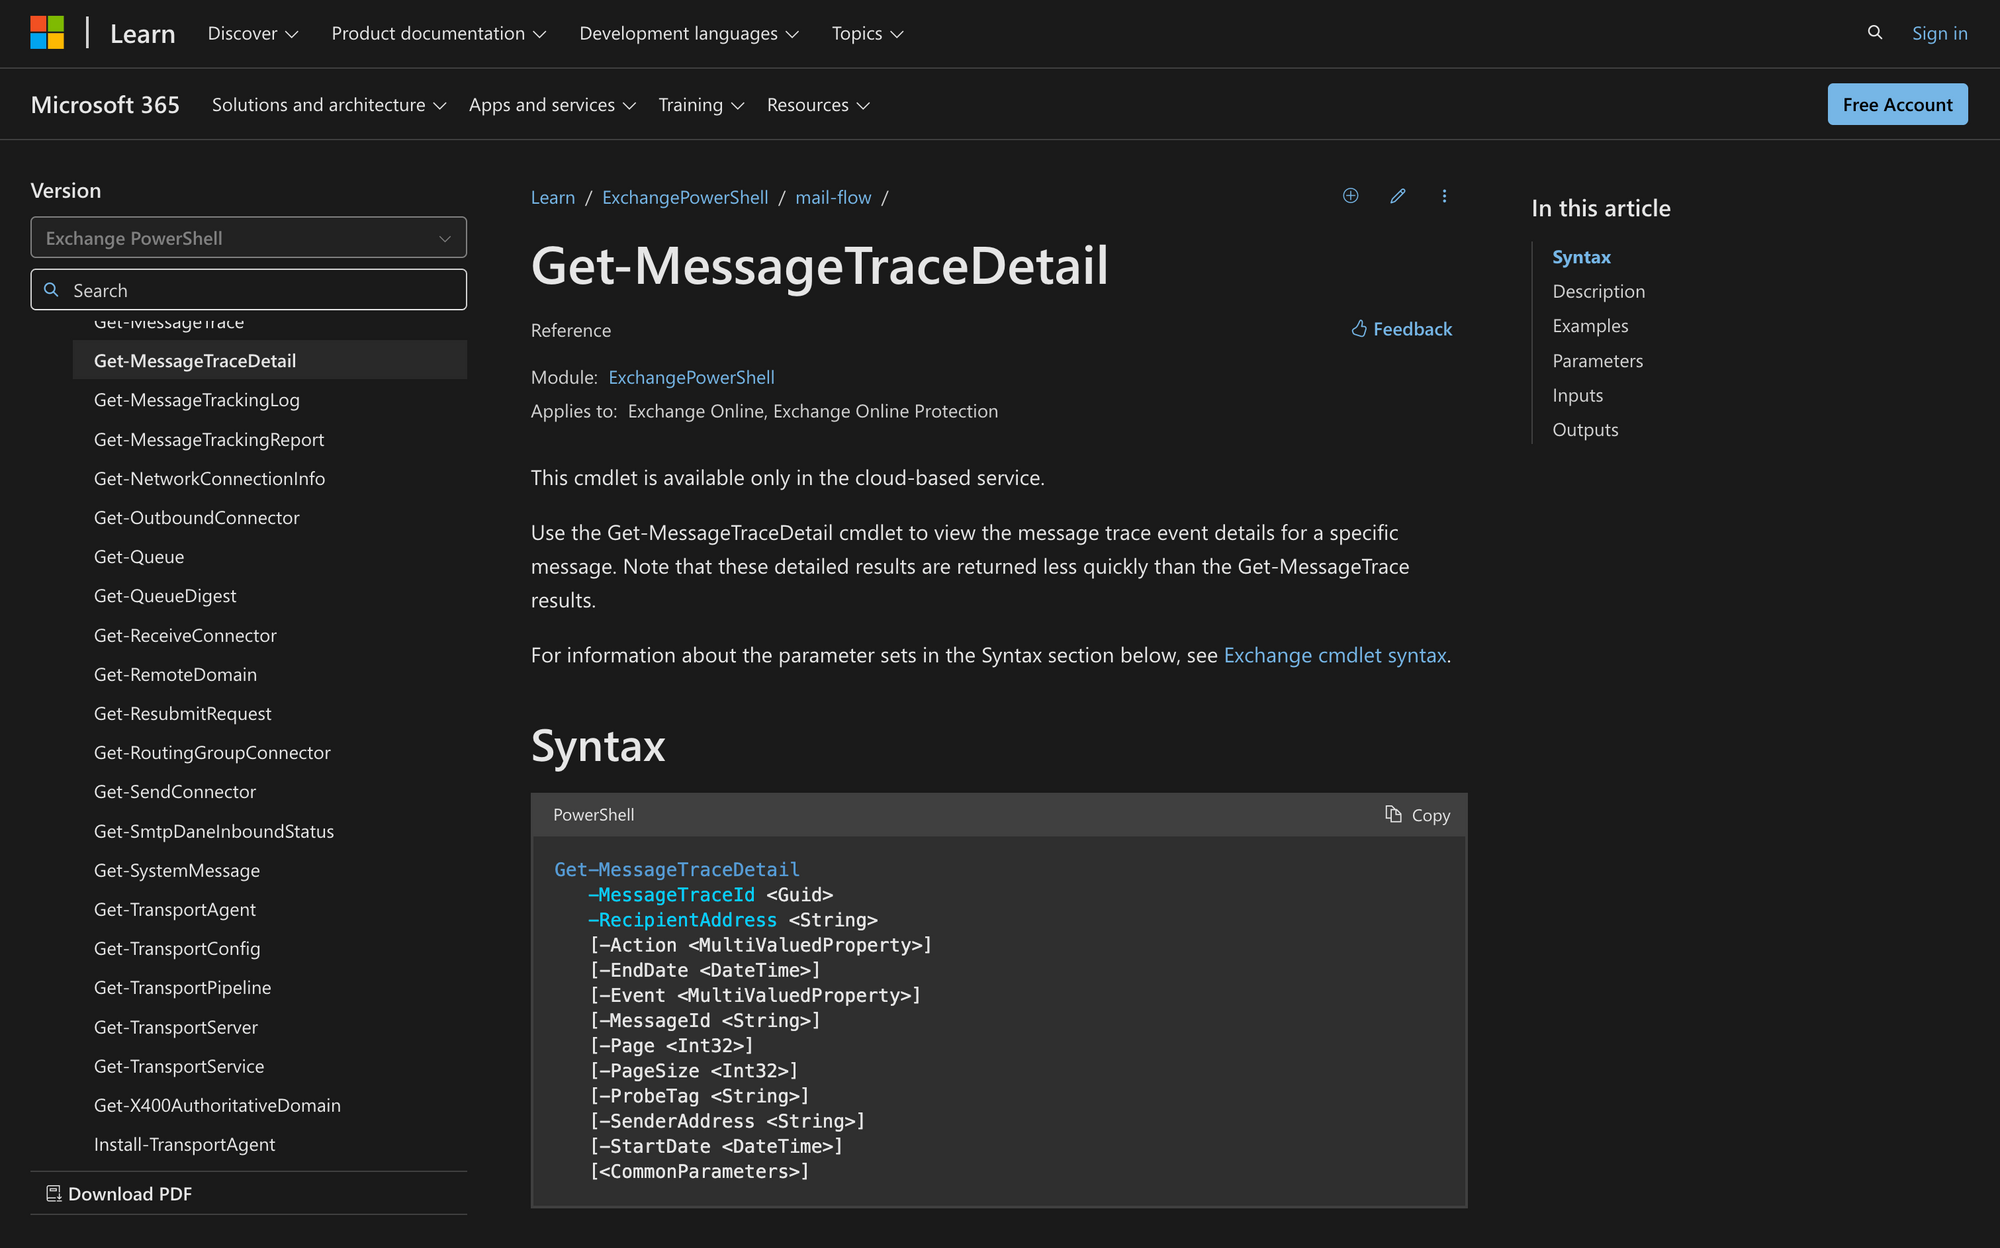Open Get-RemoteDomain in sidebar
This screenshot has width=2000, height=1248.
click(175, 675)
